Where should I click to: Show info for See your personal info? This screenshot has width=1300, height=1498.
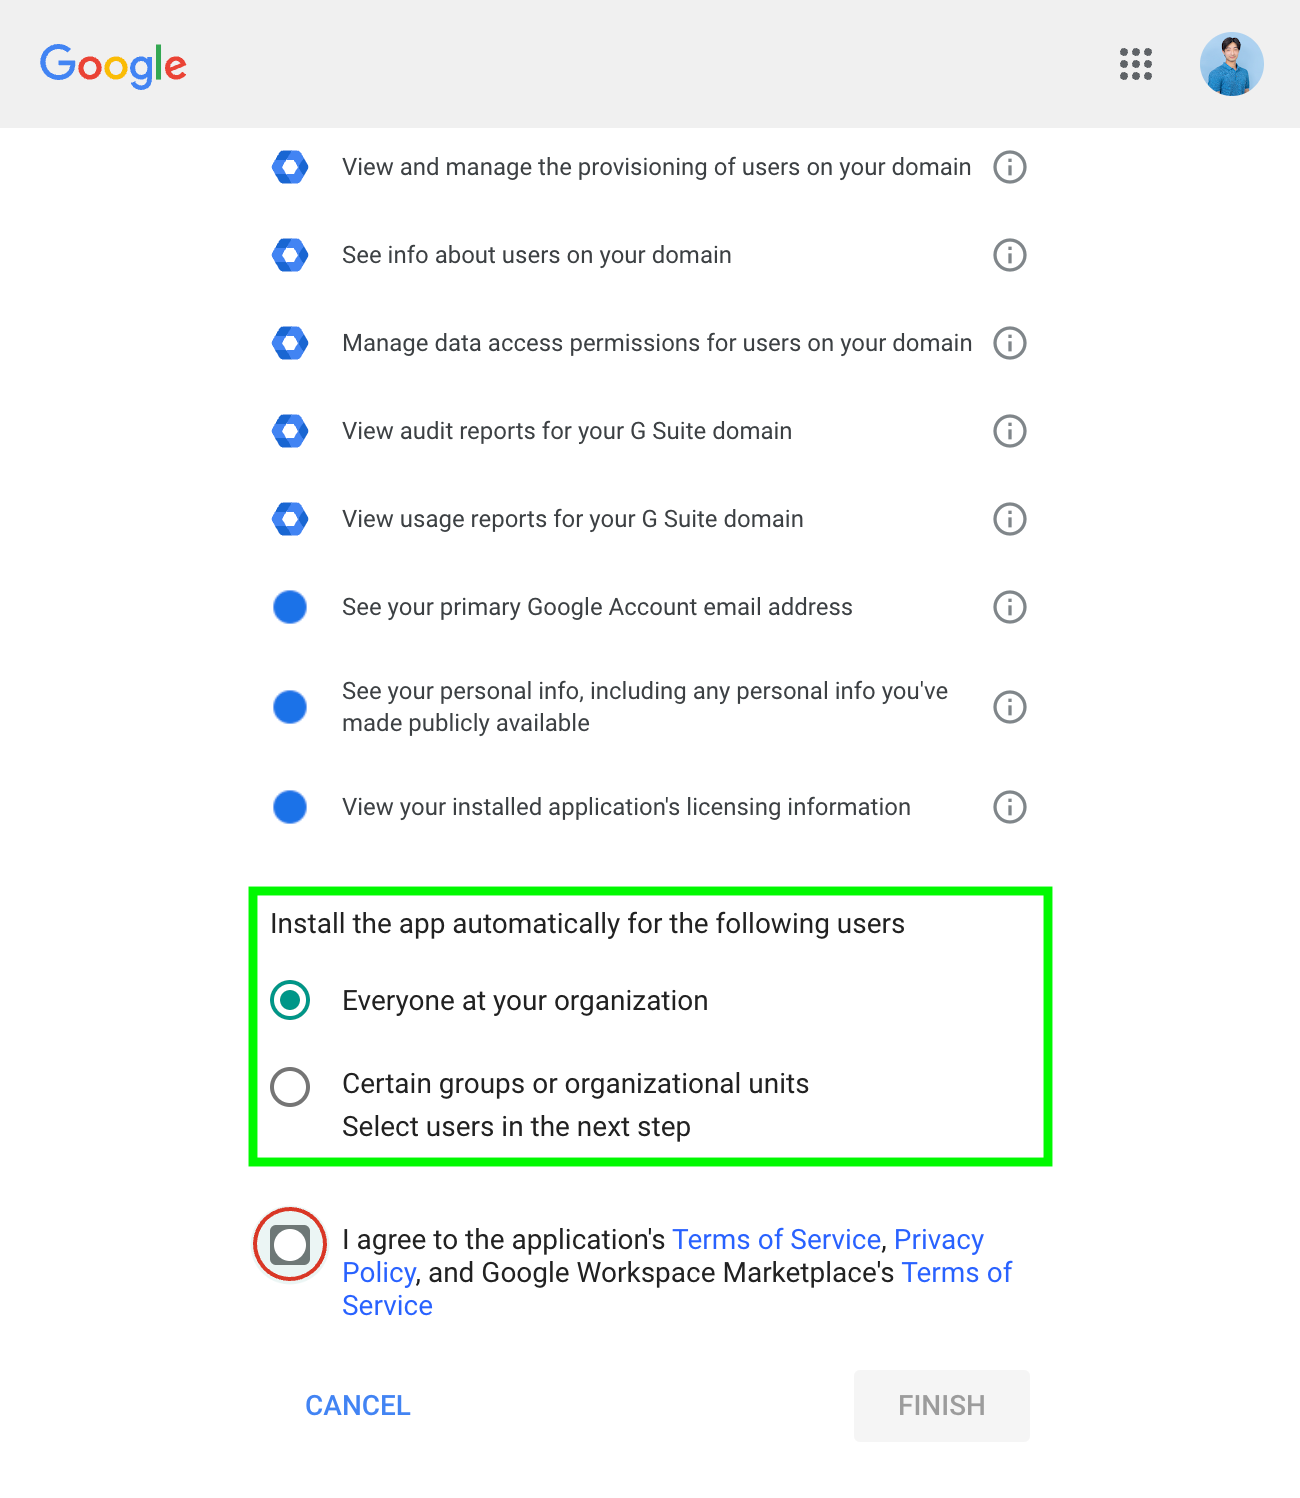coord(1010,707)
